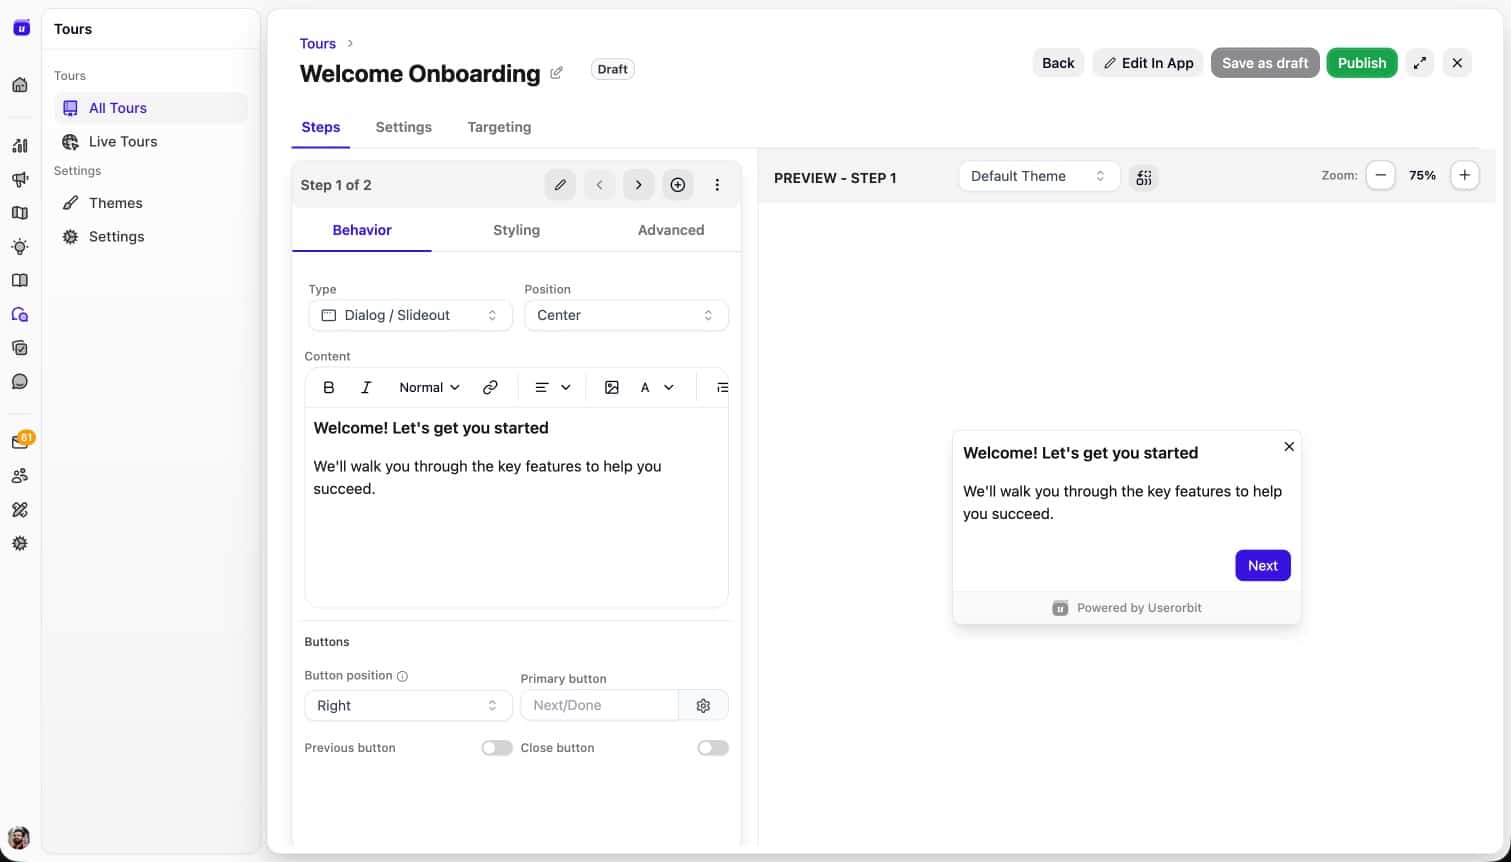1511x862 pixels.
Task: Switch to the Targeting tab
Action: click(498, 127)
